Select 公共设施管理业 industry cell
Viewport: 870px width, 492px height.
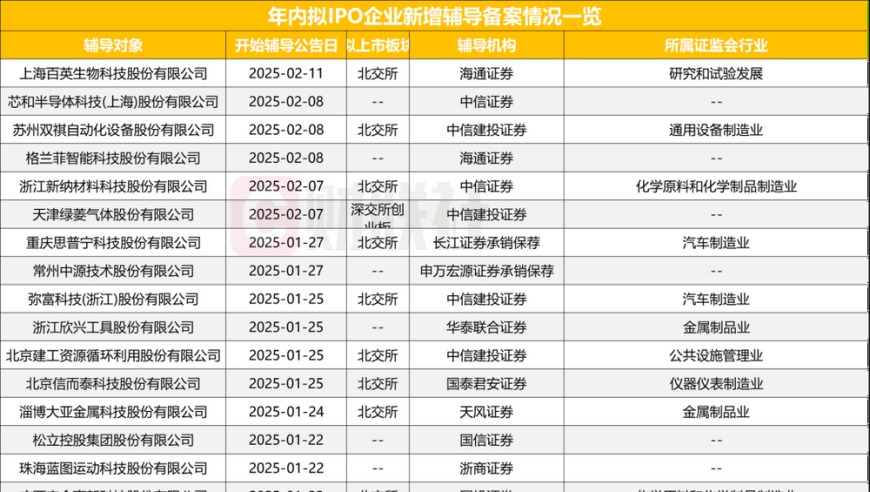[x=716, y=356]
